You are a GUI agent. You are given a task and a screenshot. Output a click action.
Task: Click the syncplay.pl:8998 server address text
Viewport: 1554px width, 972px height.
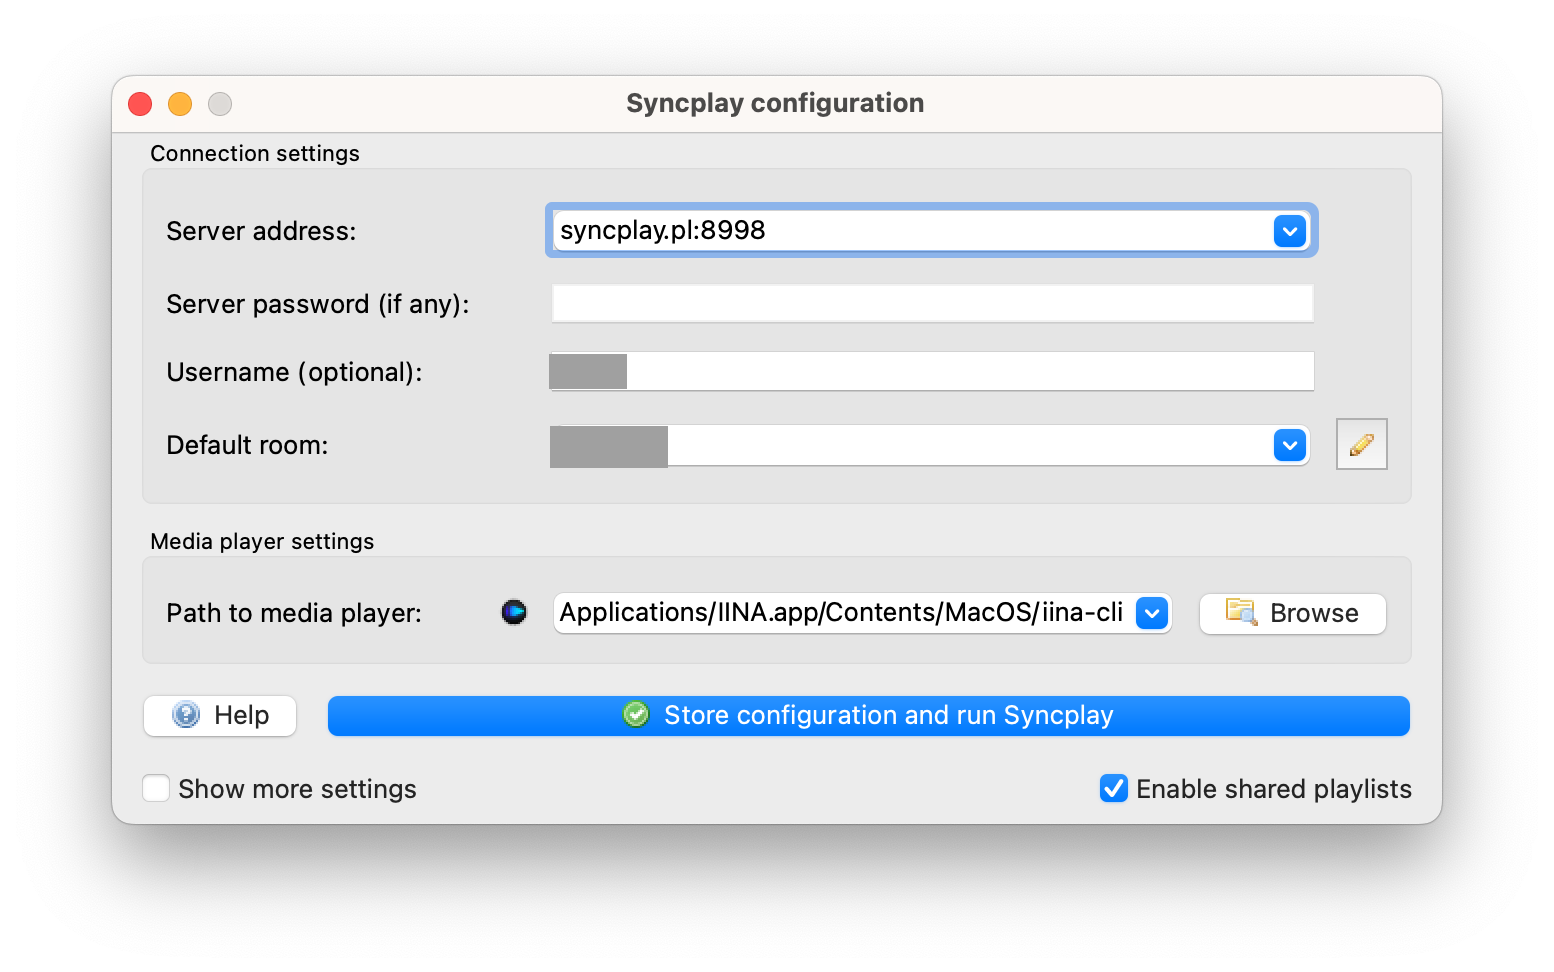(662, 231)
